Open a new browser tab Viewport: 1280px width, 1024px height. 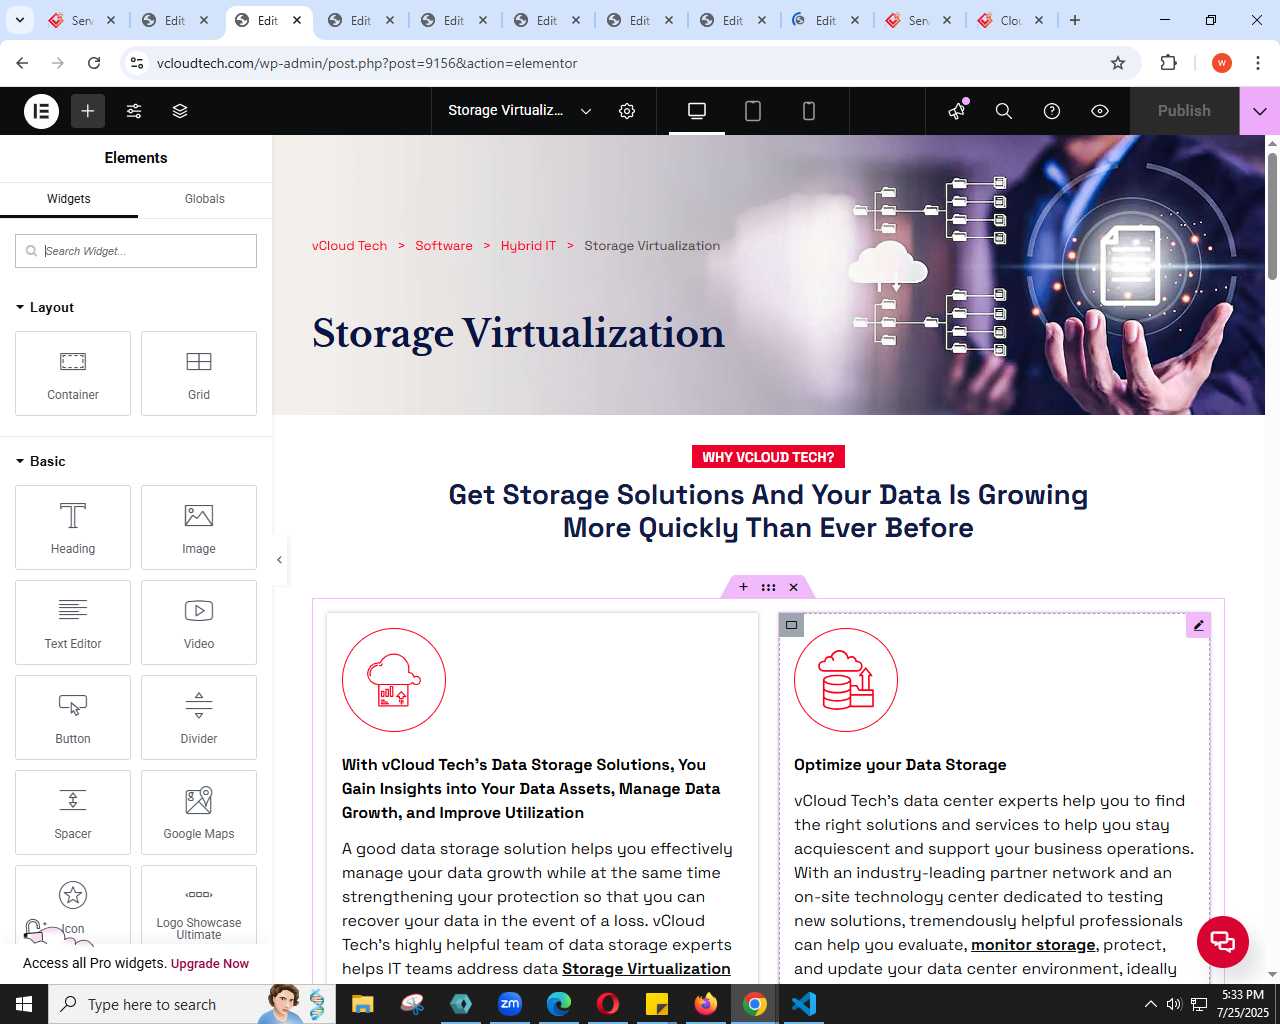click(1075, 20)
